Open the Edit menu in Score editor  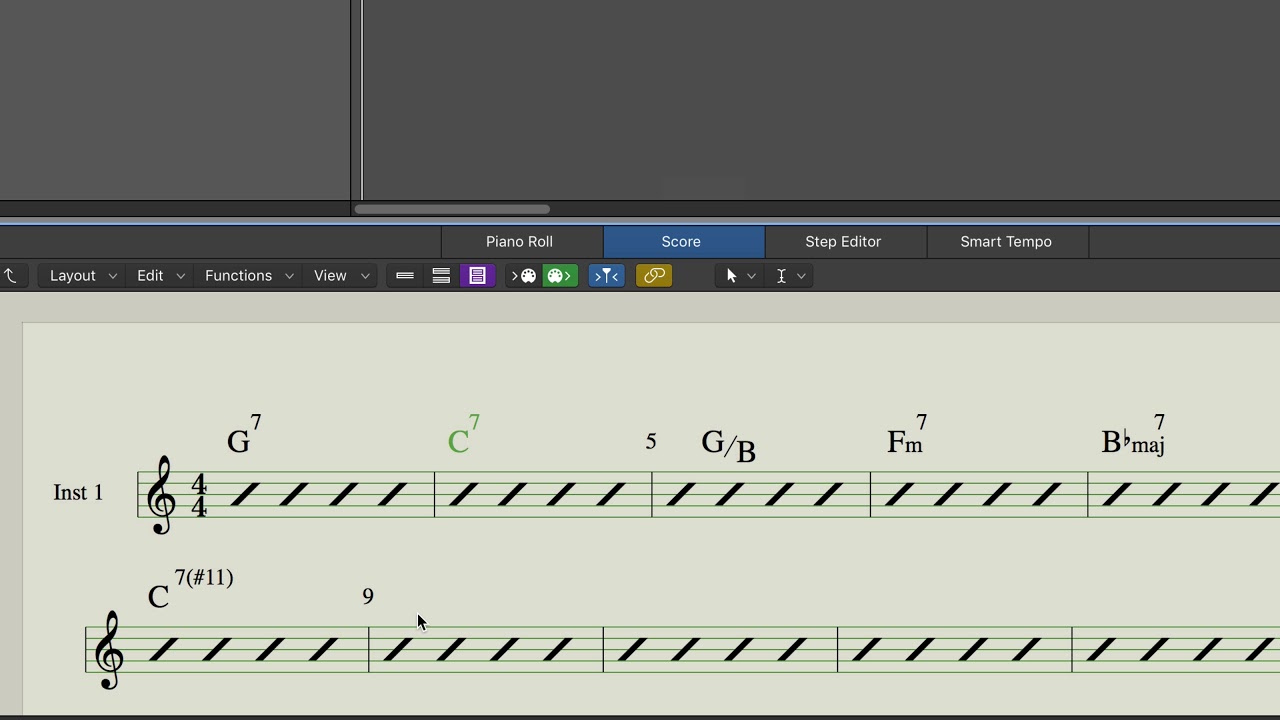tap(160, 276)
